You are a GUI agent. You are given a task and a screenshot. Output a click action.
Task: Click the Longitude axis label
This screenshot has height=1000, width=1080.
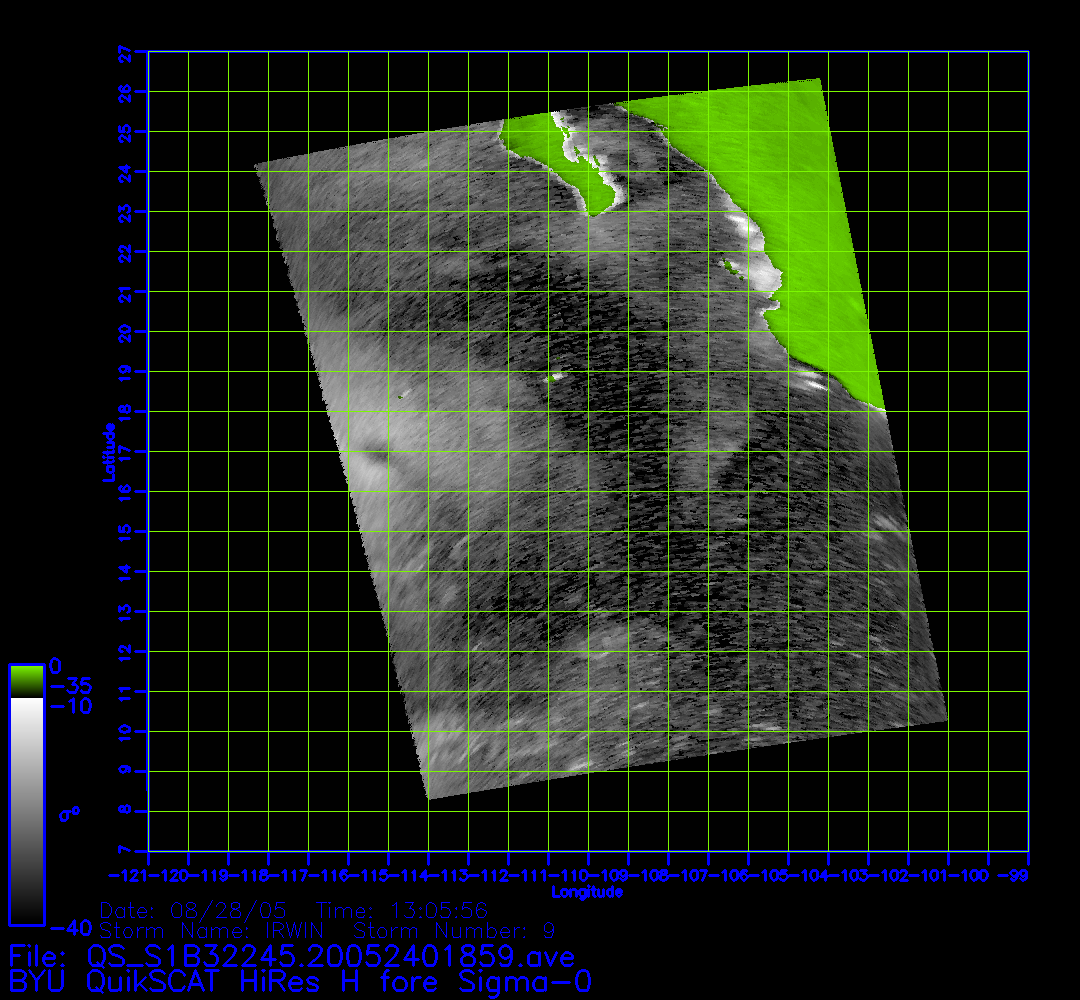tap(587, 891)
